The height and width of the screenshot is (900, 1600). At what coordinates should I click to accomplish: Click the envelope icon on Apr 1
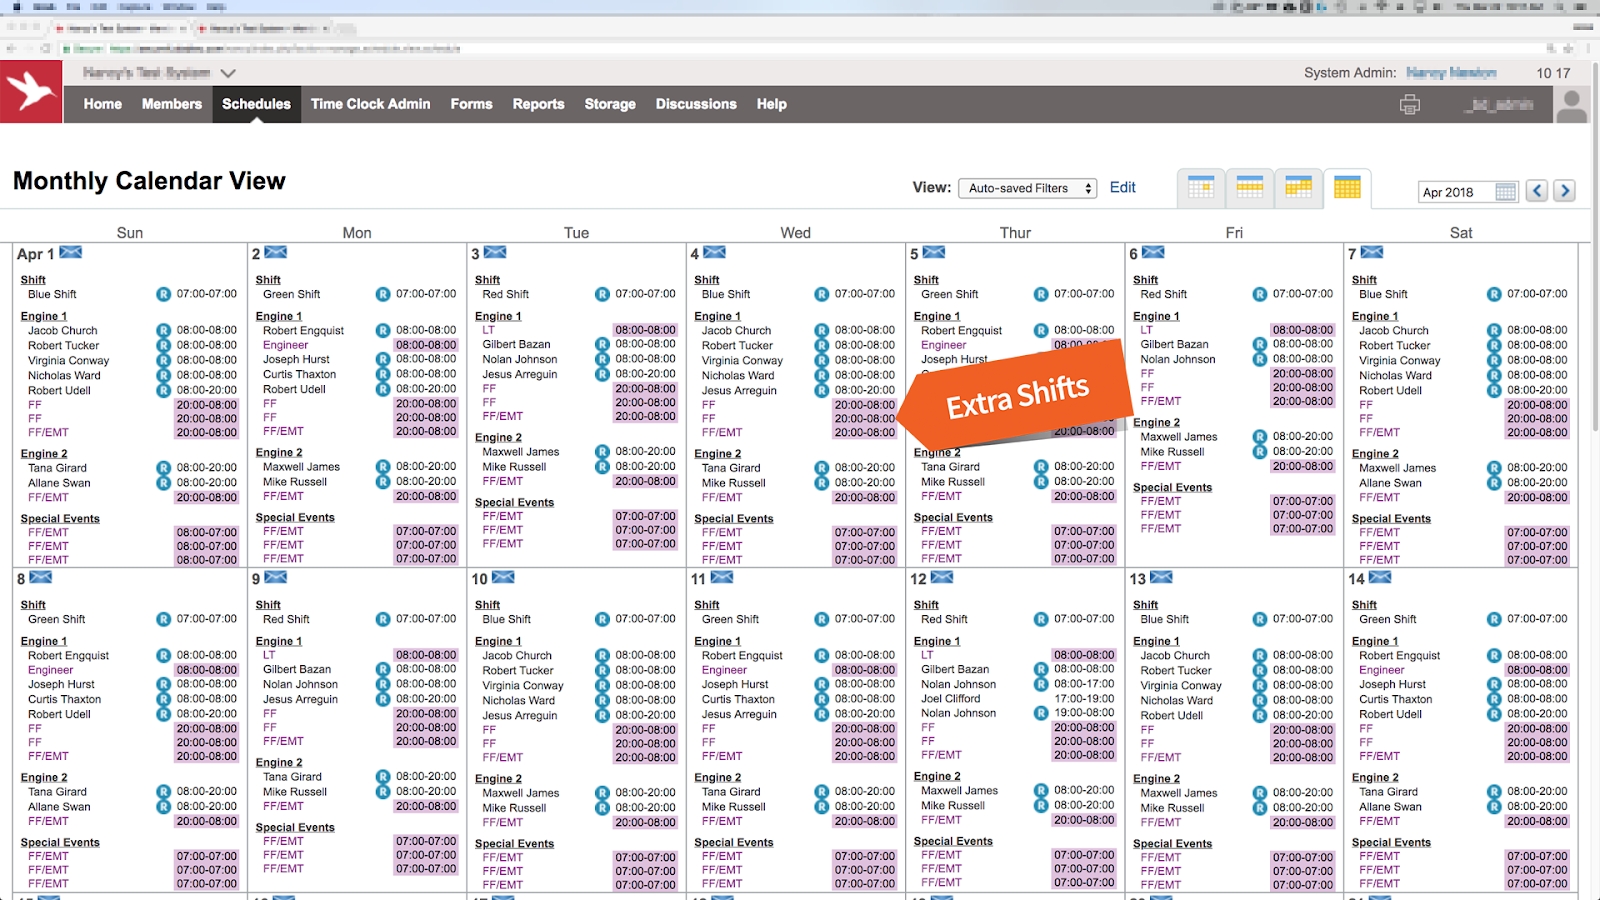click(x=71, y=253)
